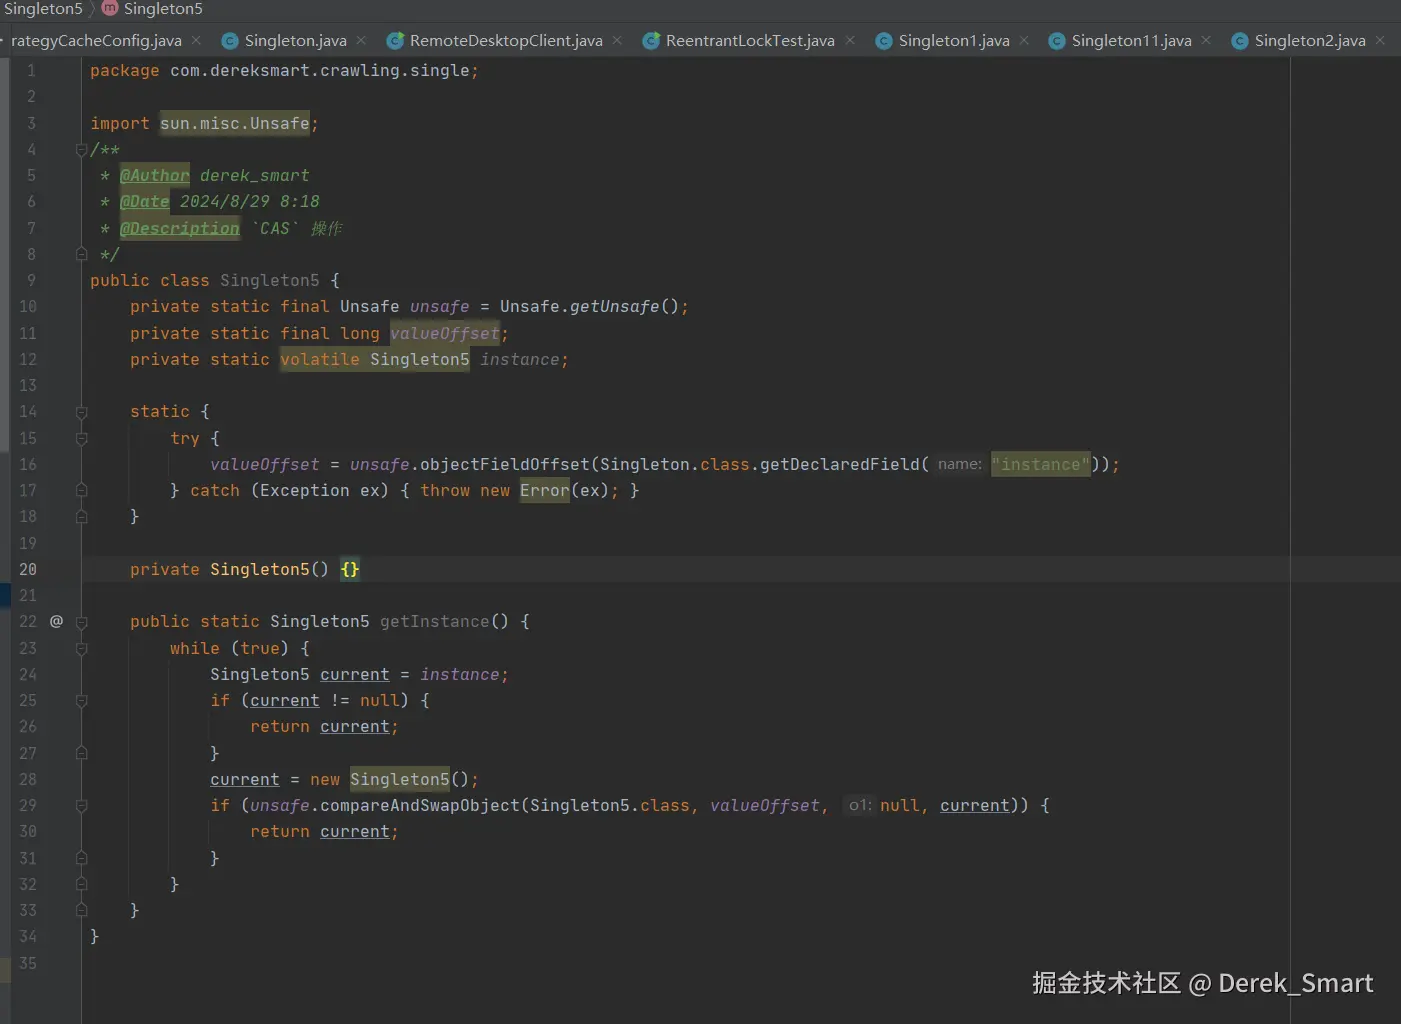Collapse the Javadoc comment at line 4
This screenshot has height=1024, width=1401.
tap(82, 150)
